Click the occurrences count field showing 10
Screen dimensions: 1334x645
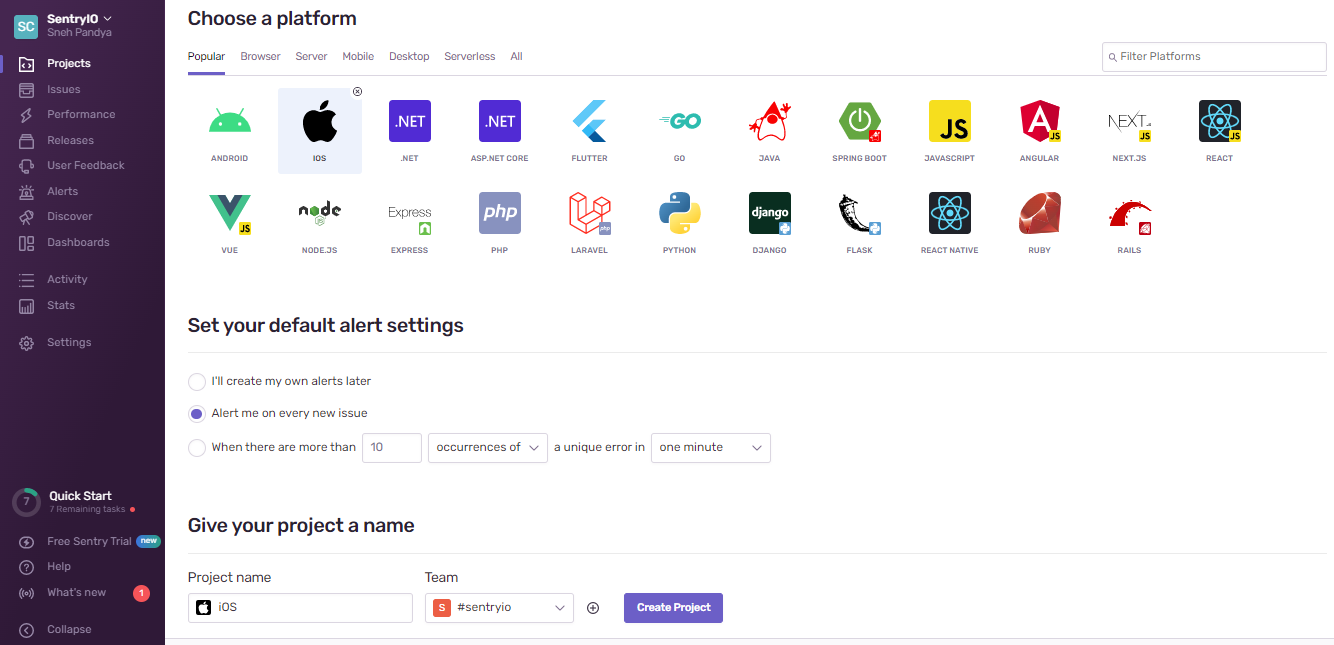tap(392, 447)
